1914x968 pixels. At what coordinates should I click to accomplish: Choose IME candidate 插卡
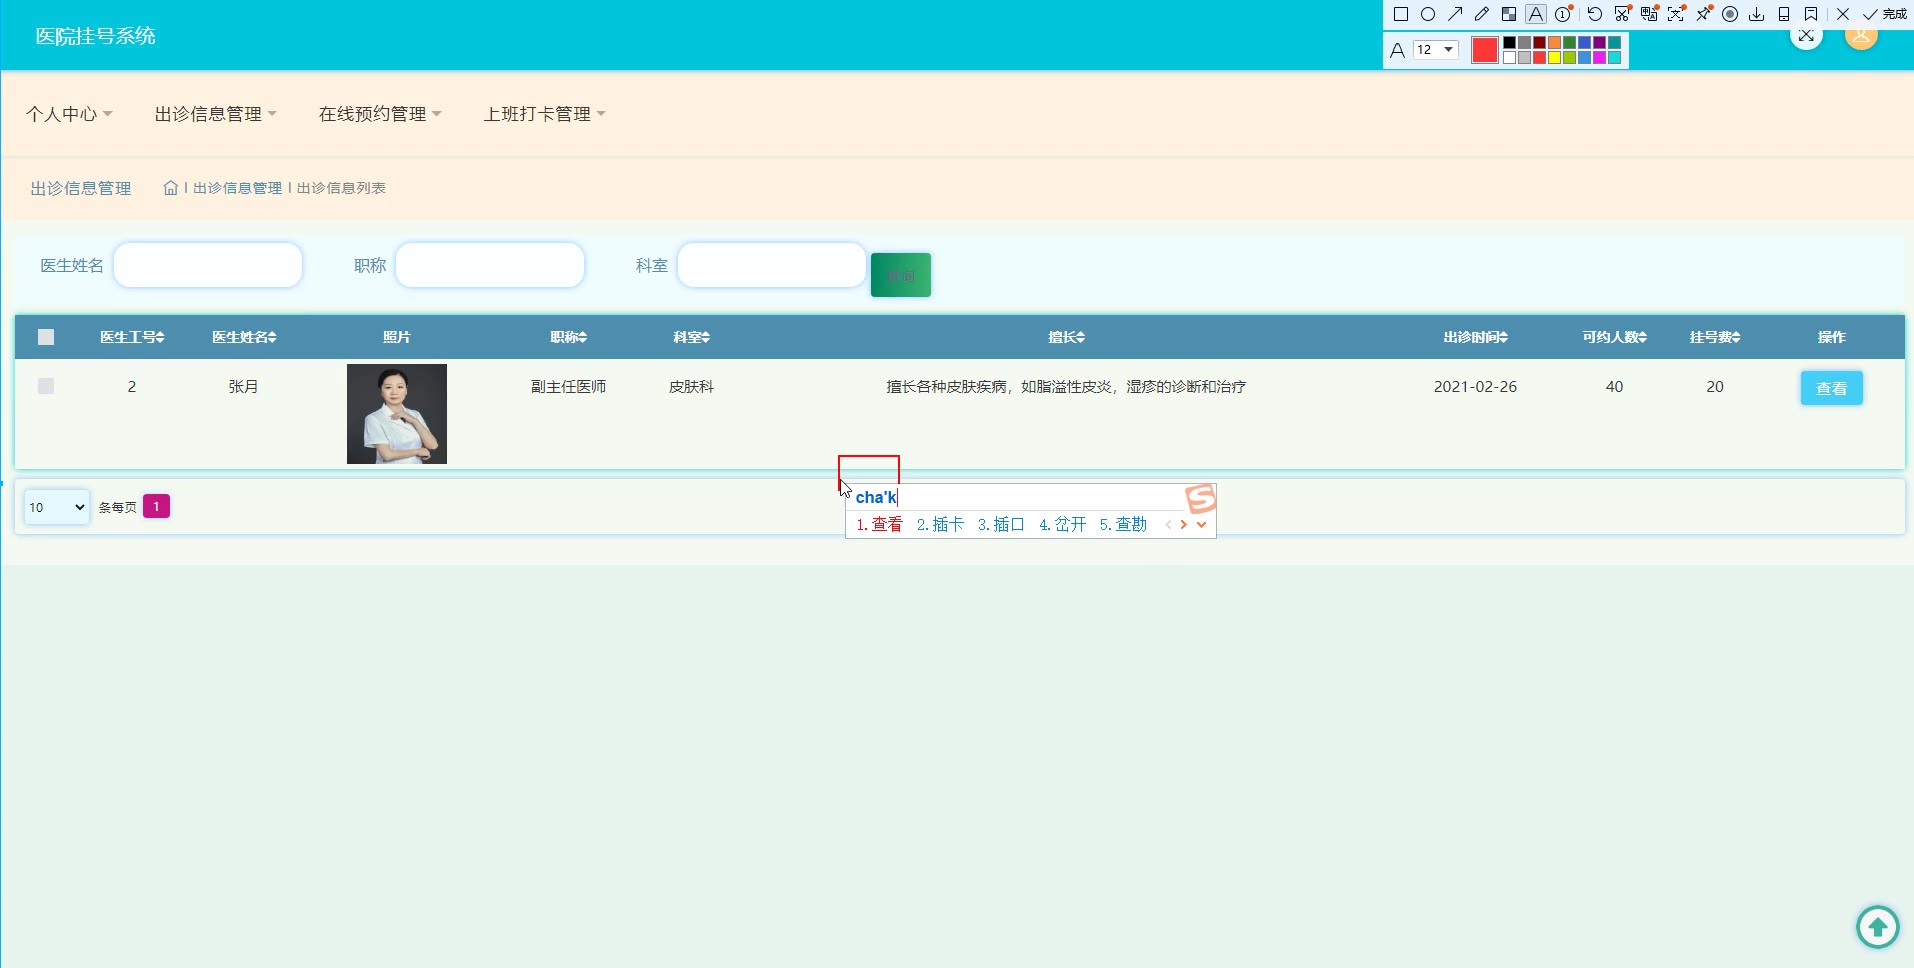click(x=940, y=525)
